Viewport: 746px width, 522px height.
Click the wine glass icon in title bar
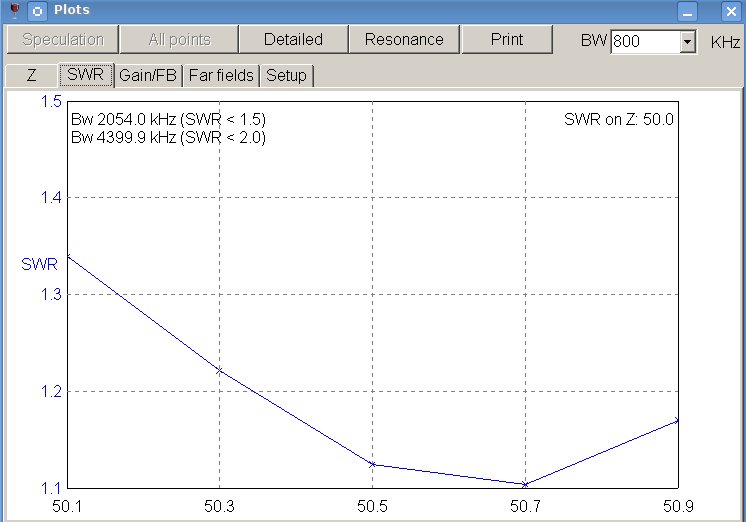click(x=14, y=11)
